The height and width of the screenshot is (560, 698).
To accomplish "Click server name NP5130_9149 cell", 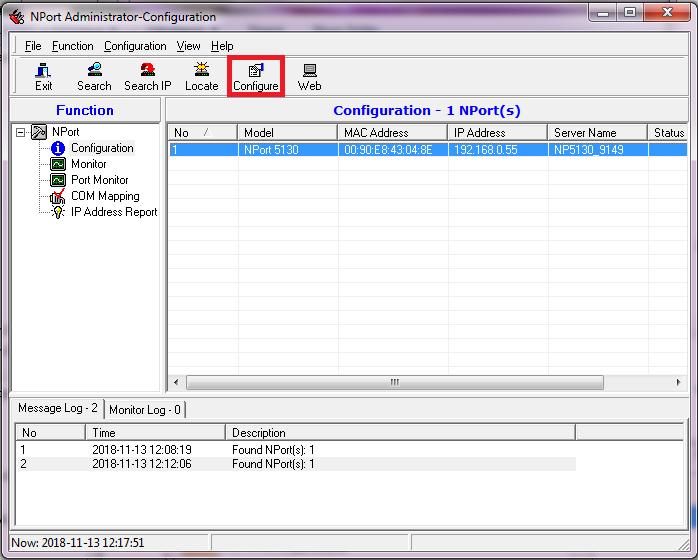I will click(x=597, y=150).
